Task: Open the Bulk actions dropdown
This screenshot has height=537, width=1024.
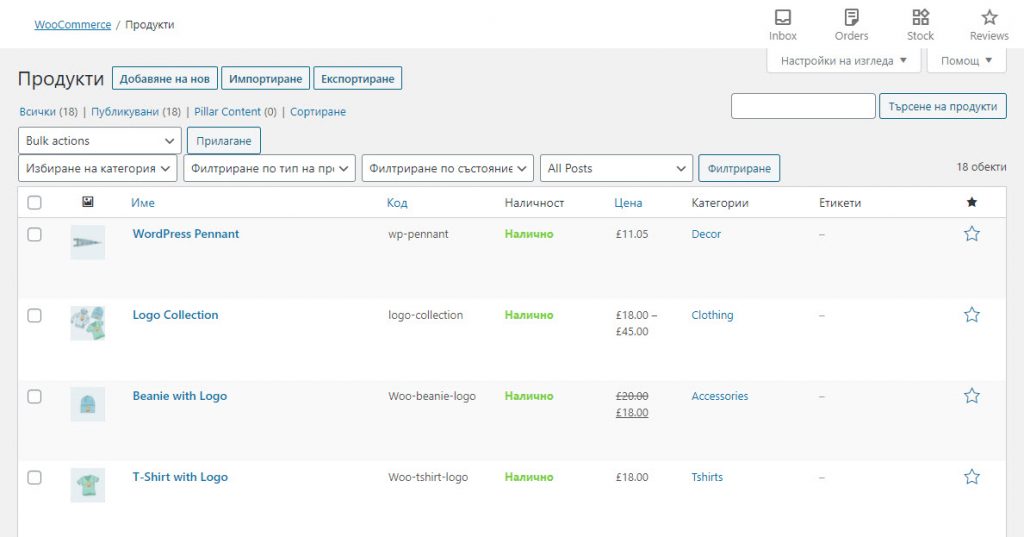Action: pyautogui.click(x=100, y=140)
